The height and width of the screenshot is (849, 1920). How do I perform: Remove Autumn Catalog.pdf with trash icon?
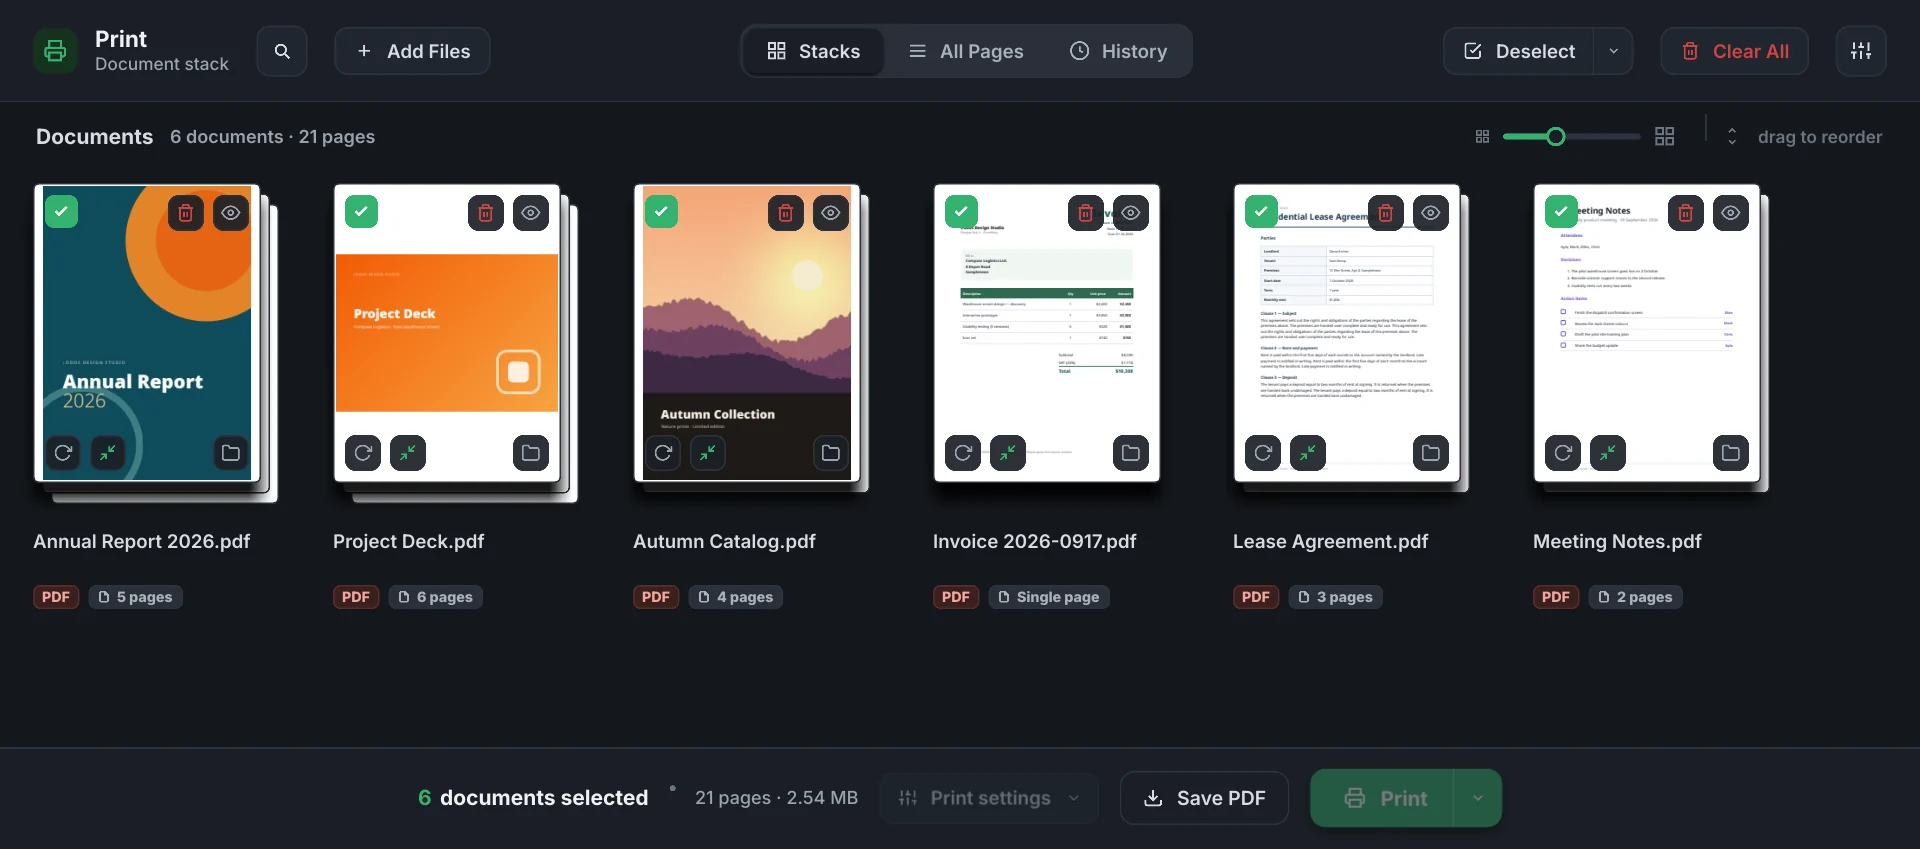pyautogui.click(x=786, y=213)
